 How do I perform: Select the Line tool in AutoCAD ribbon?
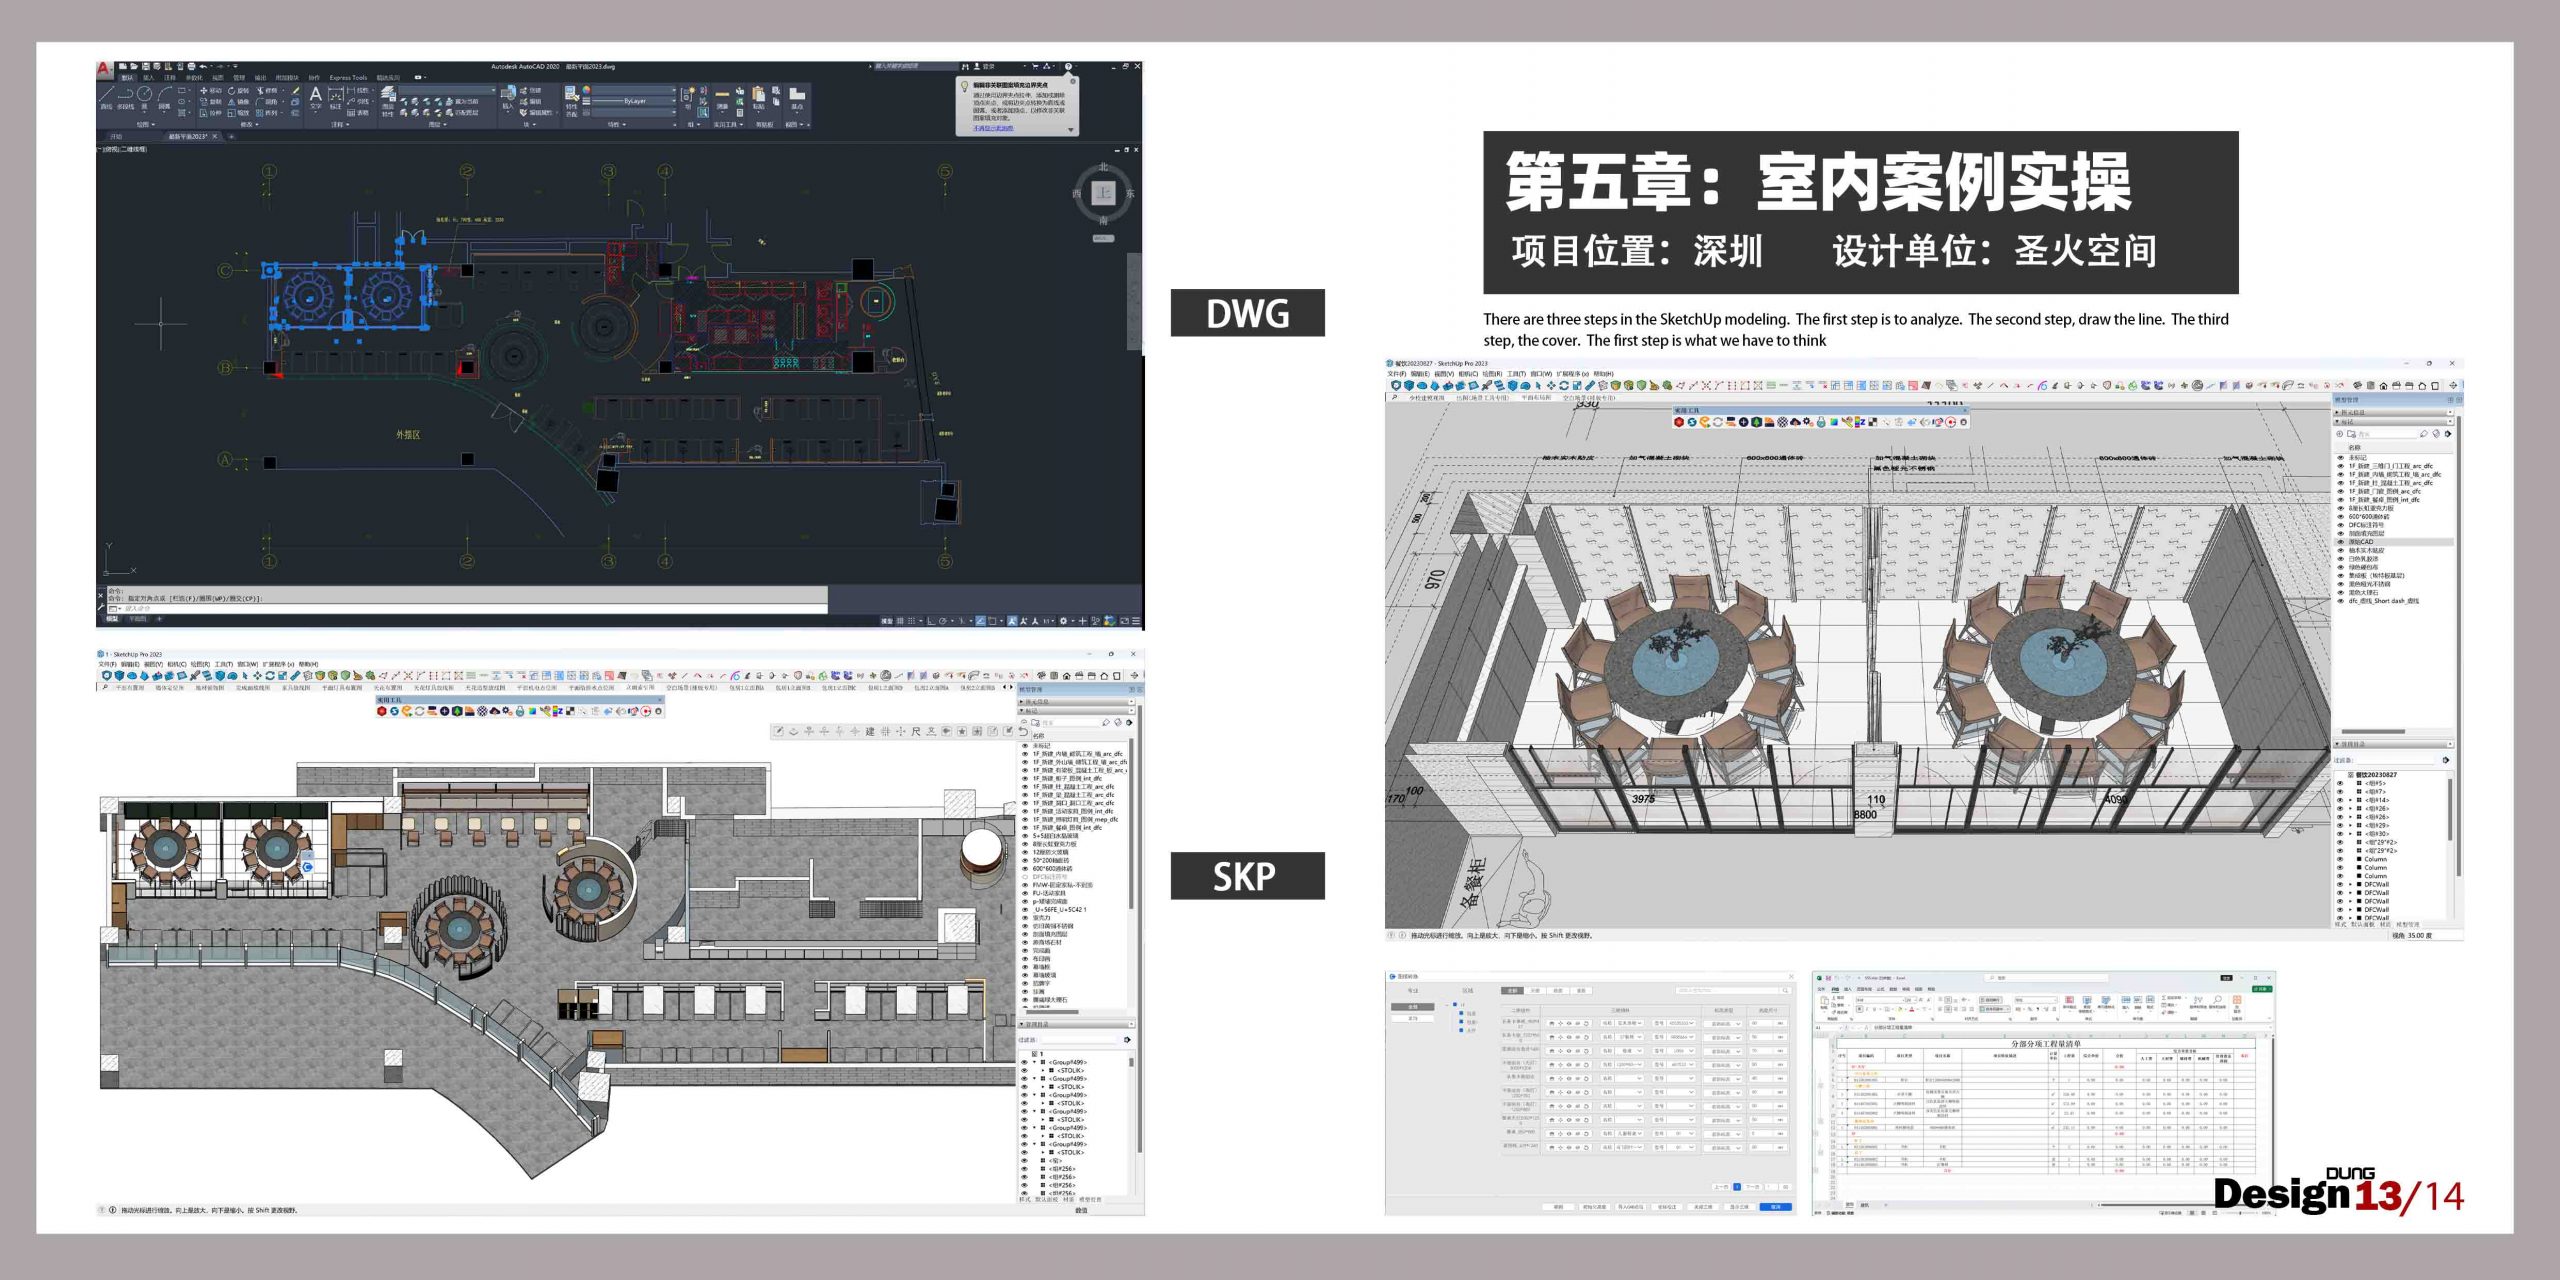click(x=106, y=96)
